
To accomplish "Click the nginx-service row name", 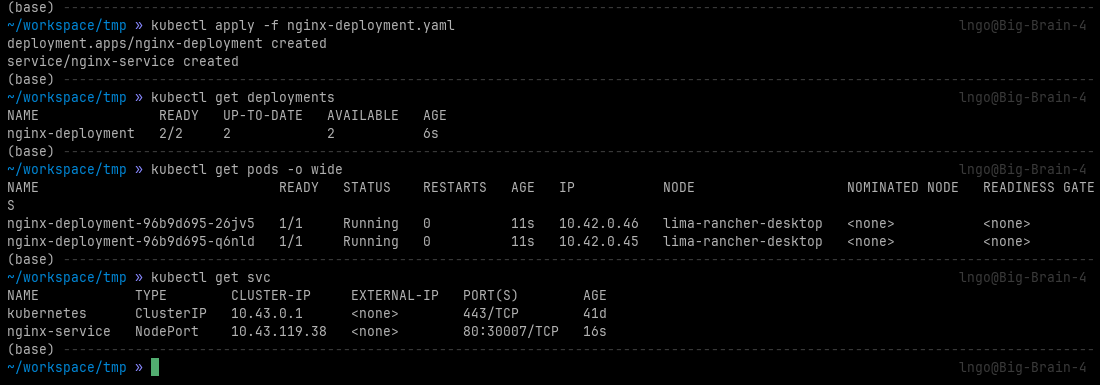I will (59, 331).
